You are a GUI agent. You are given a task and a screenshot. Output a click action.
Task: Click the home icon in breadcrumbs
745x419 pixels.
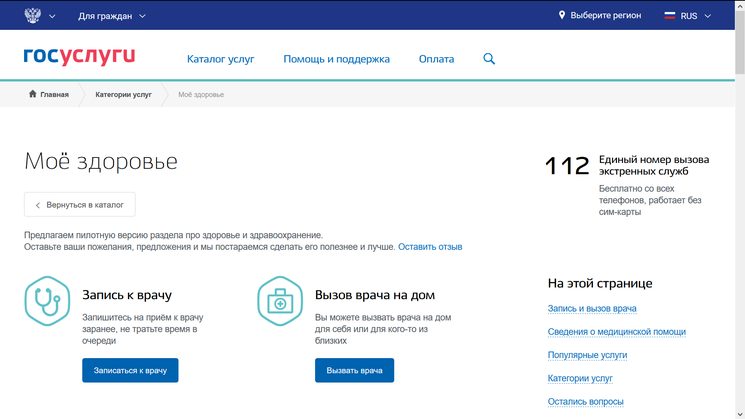[x=33, y=94]
